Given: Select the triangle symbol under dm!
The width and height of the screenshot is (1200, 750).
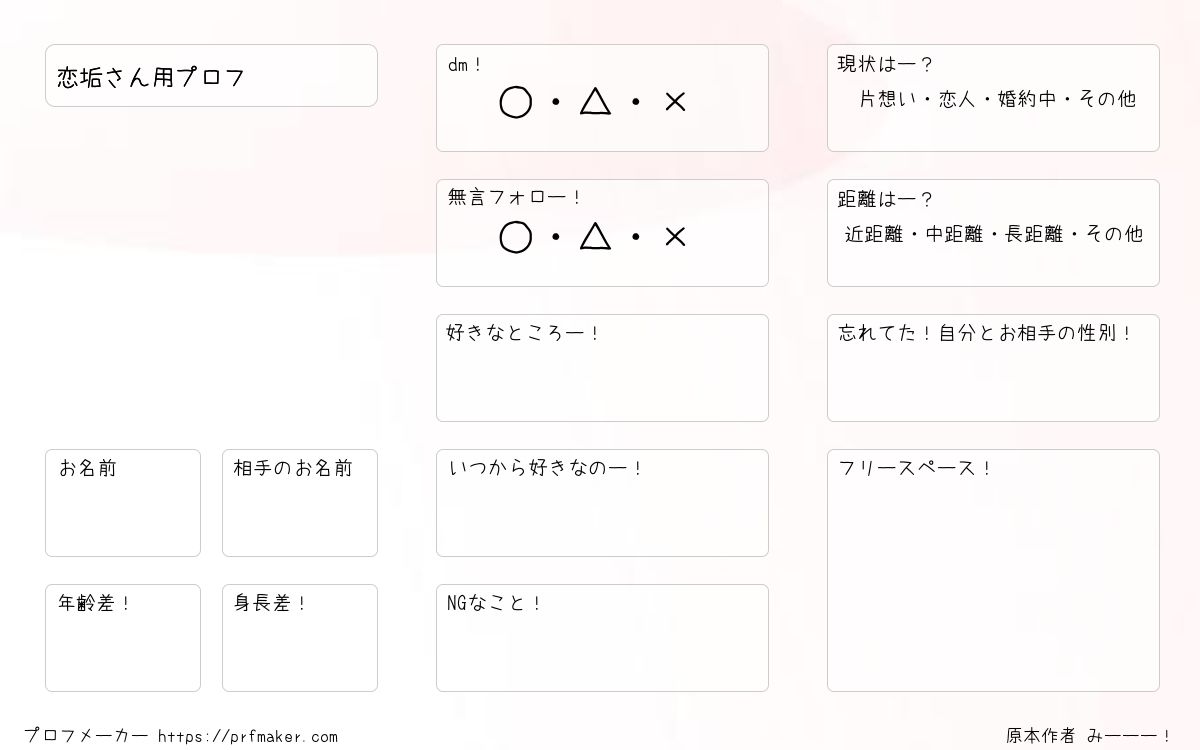Looking at the screenshot, I should click(595, 101).
